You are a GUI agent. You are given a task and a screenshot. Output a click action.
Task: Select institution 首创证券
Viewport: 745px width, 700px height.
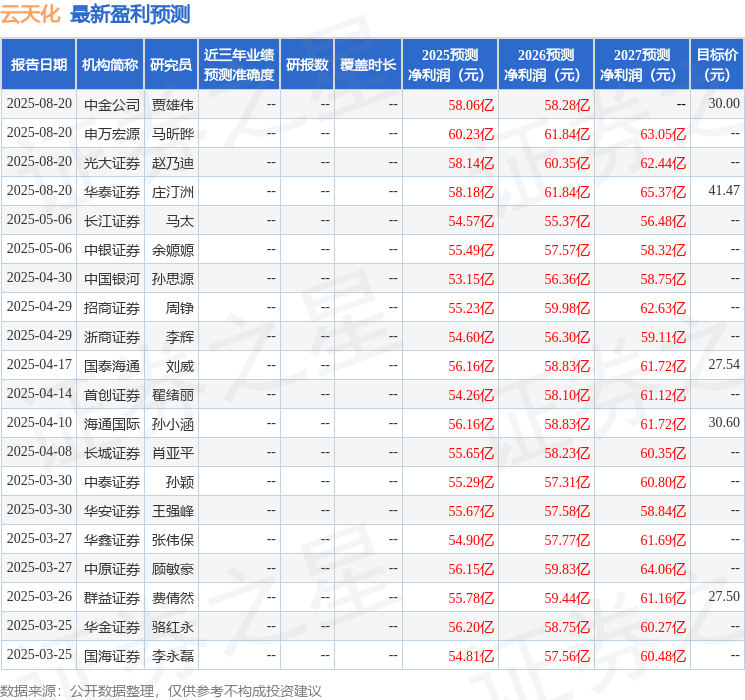click(x=112, y=394)
